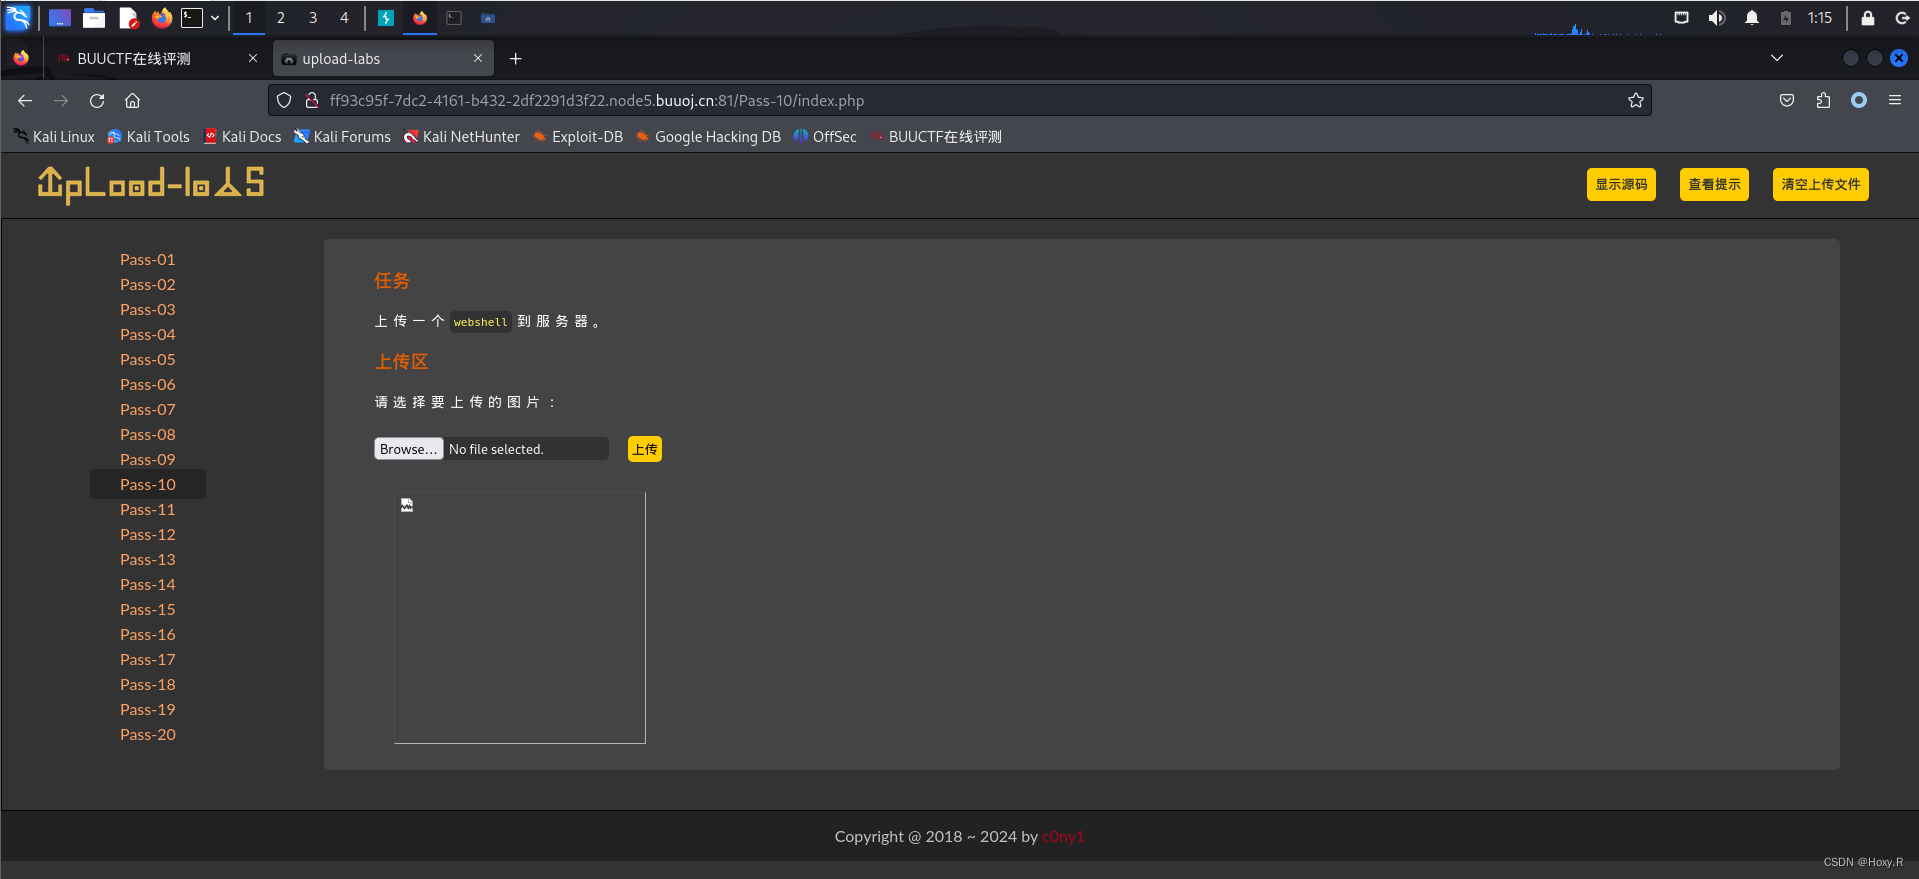Screen dimensions: 1919x879
Task: Close the upload-labs tab
Action: [x=478, y=58]
